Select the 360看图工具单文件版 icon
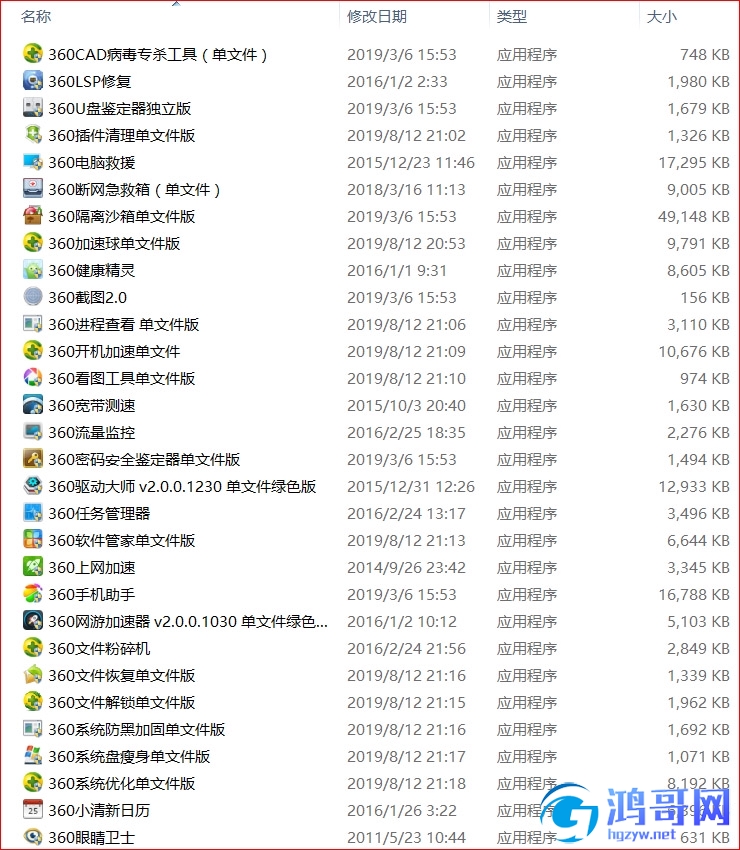The width and height of the screenshot is (740, 850). pyautogui.click(x=33, y=378)
